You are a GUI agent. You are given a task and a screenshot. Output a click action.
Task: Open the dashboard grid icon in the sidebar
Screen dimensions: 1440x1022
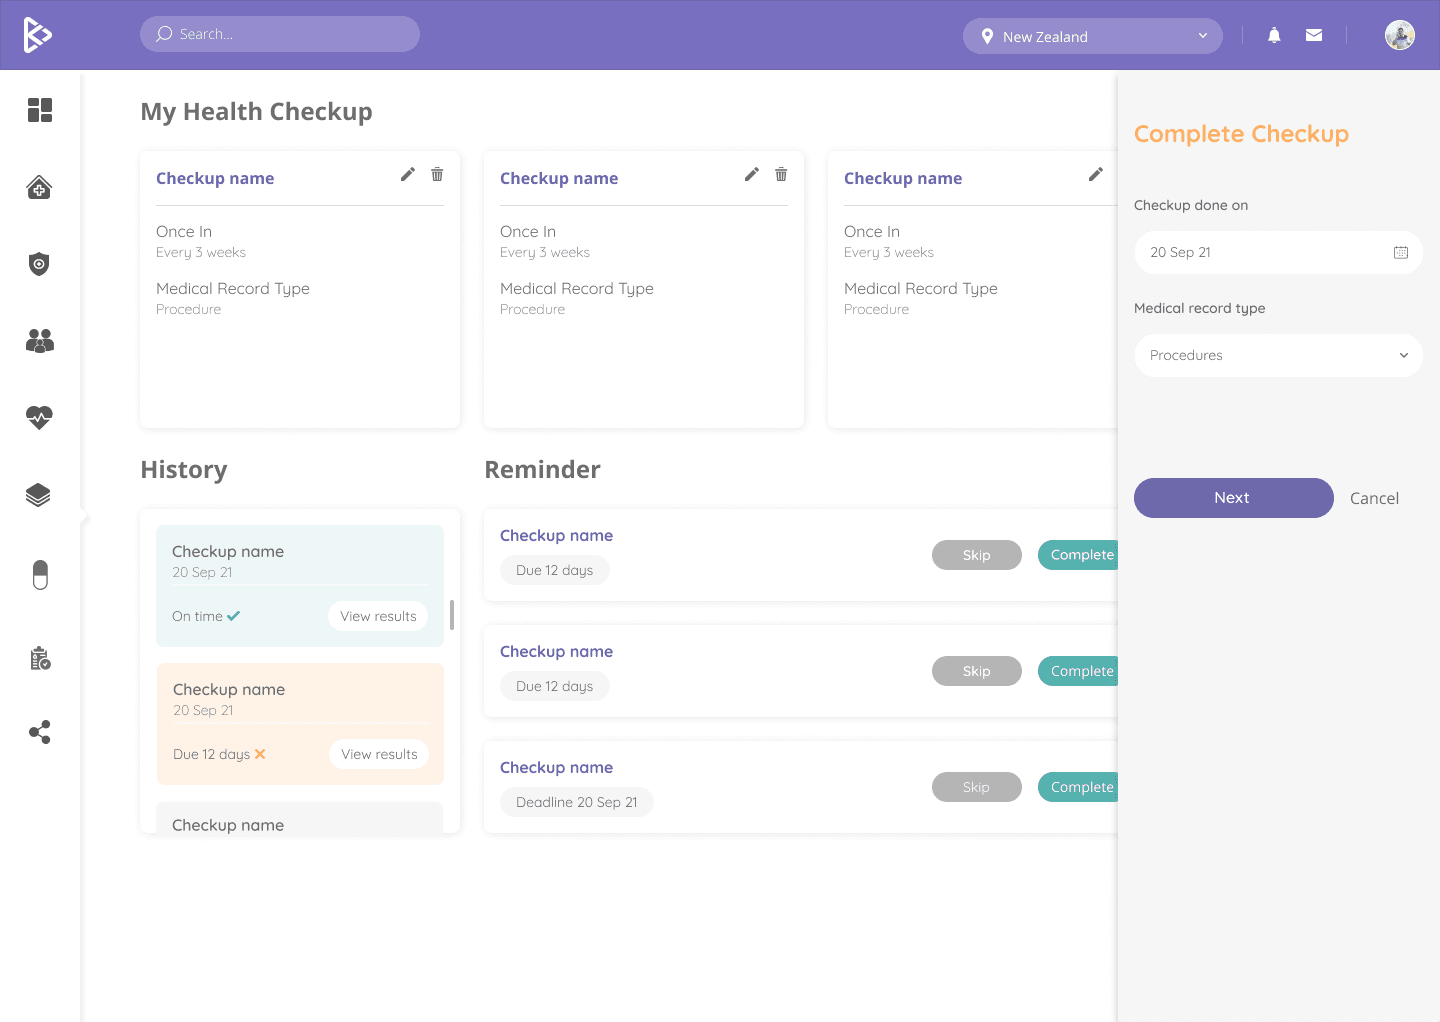[40, 110]
